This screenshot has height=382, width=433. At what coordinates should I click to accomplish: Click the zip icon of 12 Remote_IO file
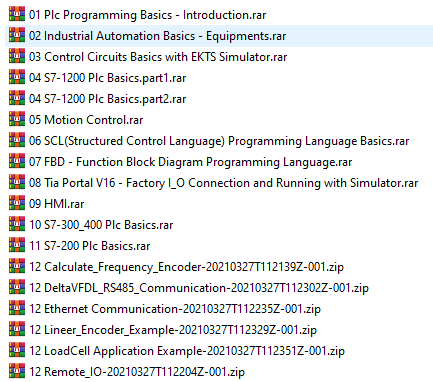point(17,371)
